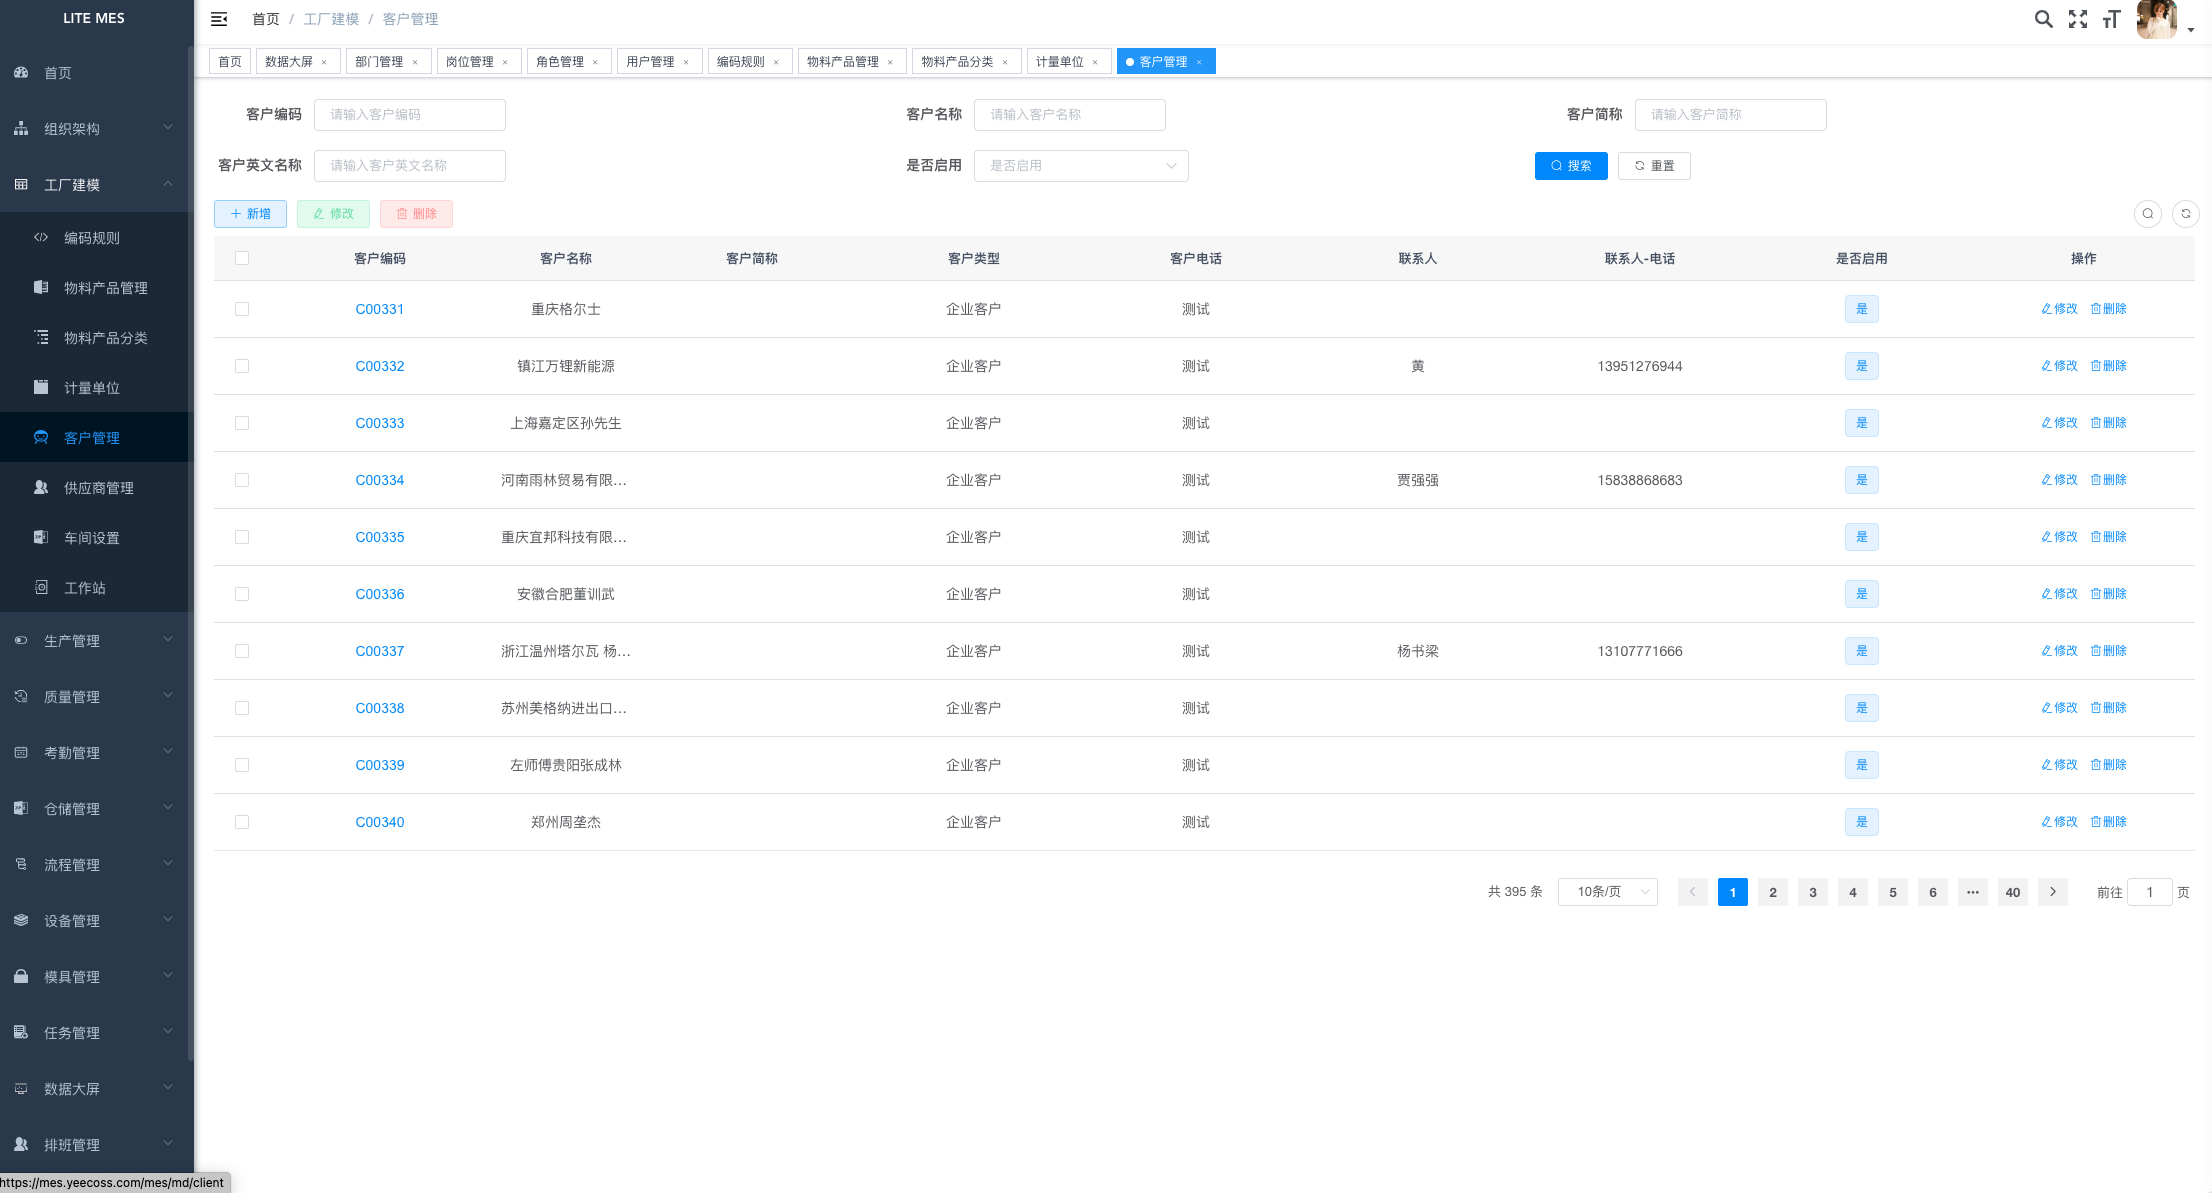Switch to the 首页 tab
The image size is (2212, 1193).
230,62
